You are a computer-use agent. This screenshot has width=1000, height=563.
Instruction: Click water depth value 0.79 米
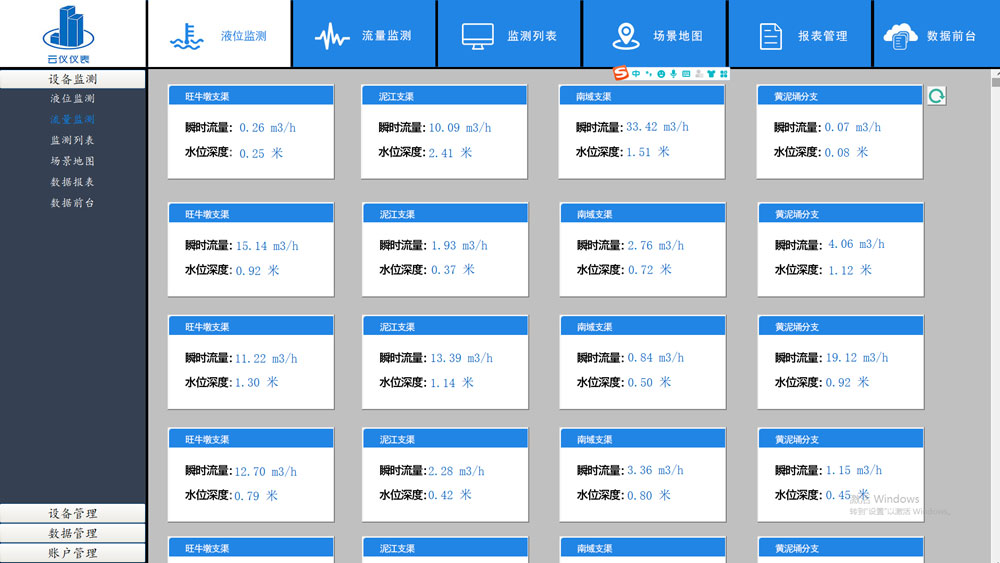[x=256, y=496]
